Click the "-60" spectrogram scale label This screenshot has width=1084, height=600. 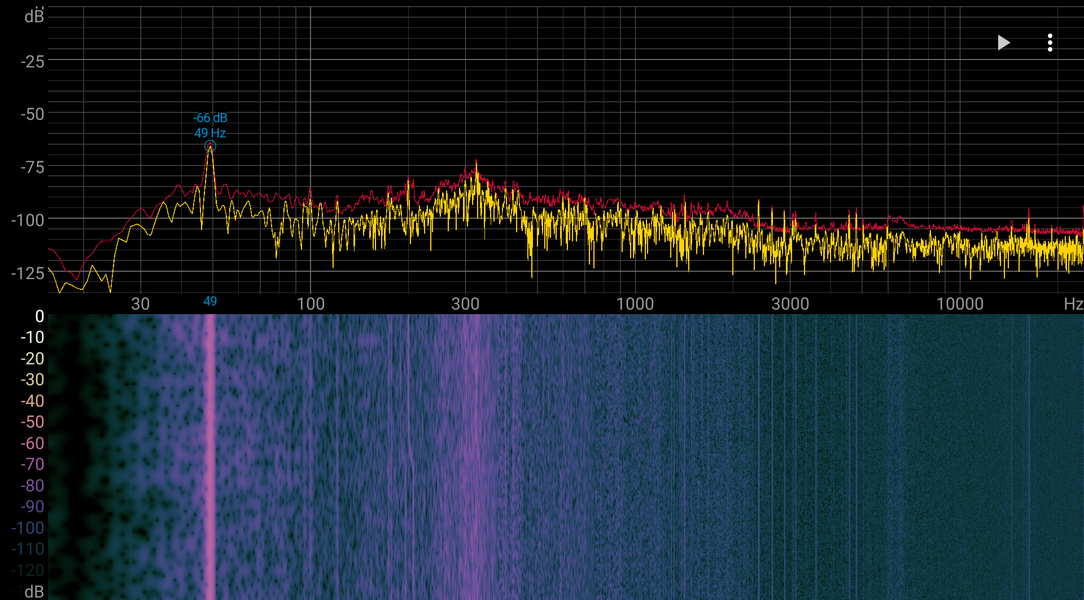click(32, 443)
